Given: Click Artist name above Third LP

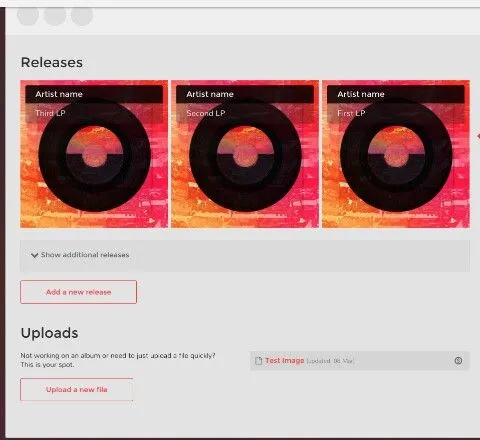Looking at the screenshot, I should pyautogui.click(x=59, y=94).
